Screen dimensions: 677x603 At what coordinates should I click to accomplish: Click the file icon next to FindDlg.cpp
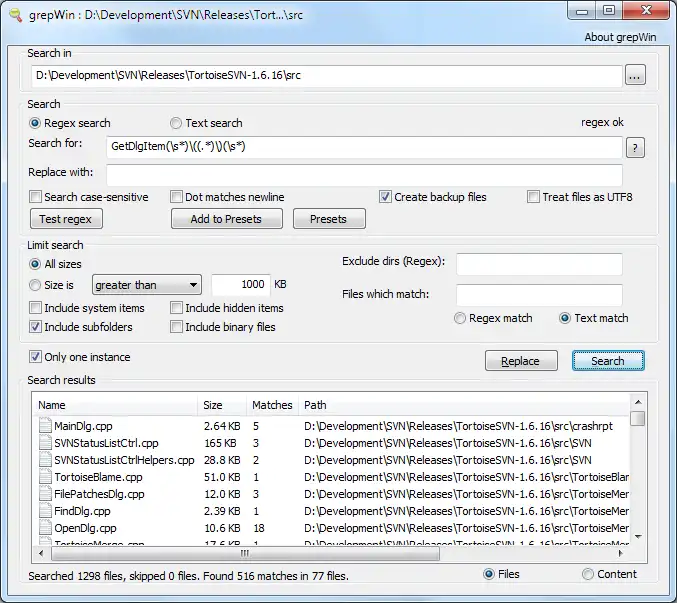pyautogui.click(x=45, y=511)
